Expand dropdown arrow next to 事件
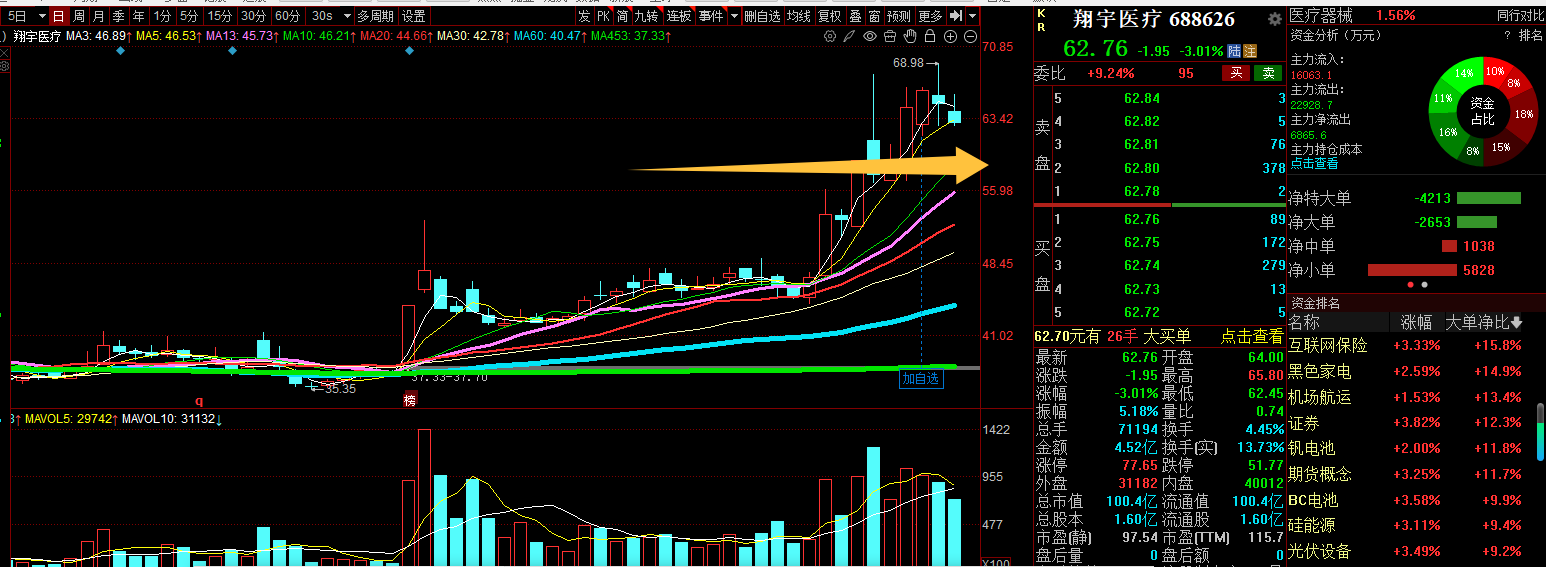This screenshot has width=1546, height=567. (x=734, y=16)
